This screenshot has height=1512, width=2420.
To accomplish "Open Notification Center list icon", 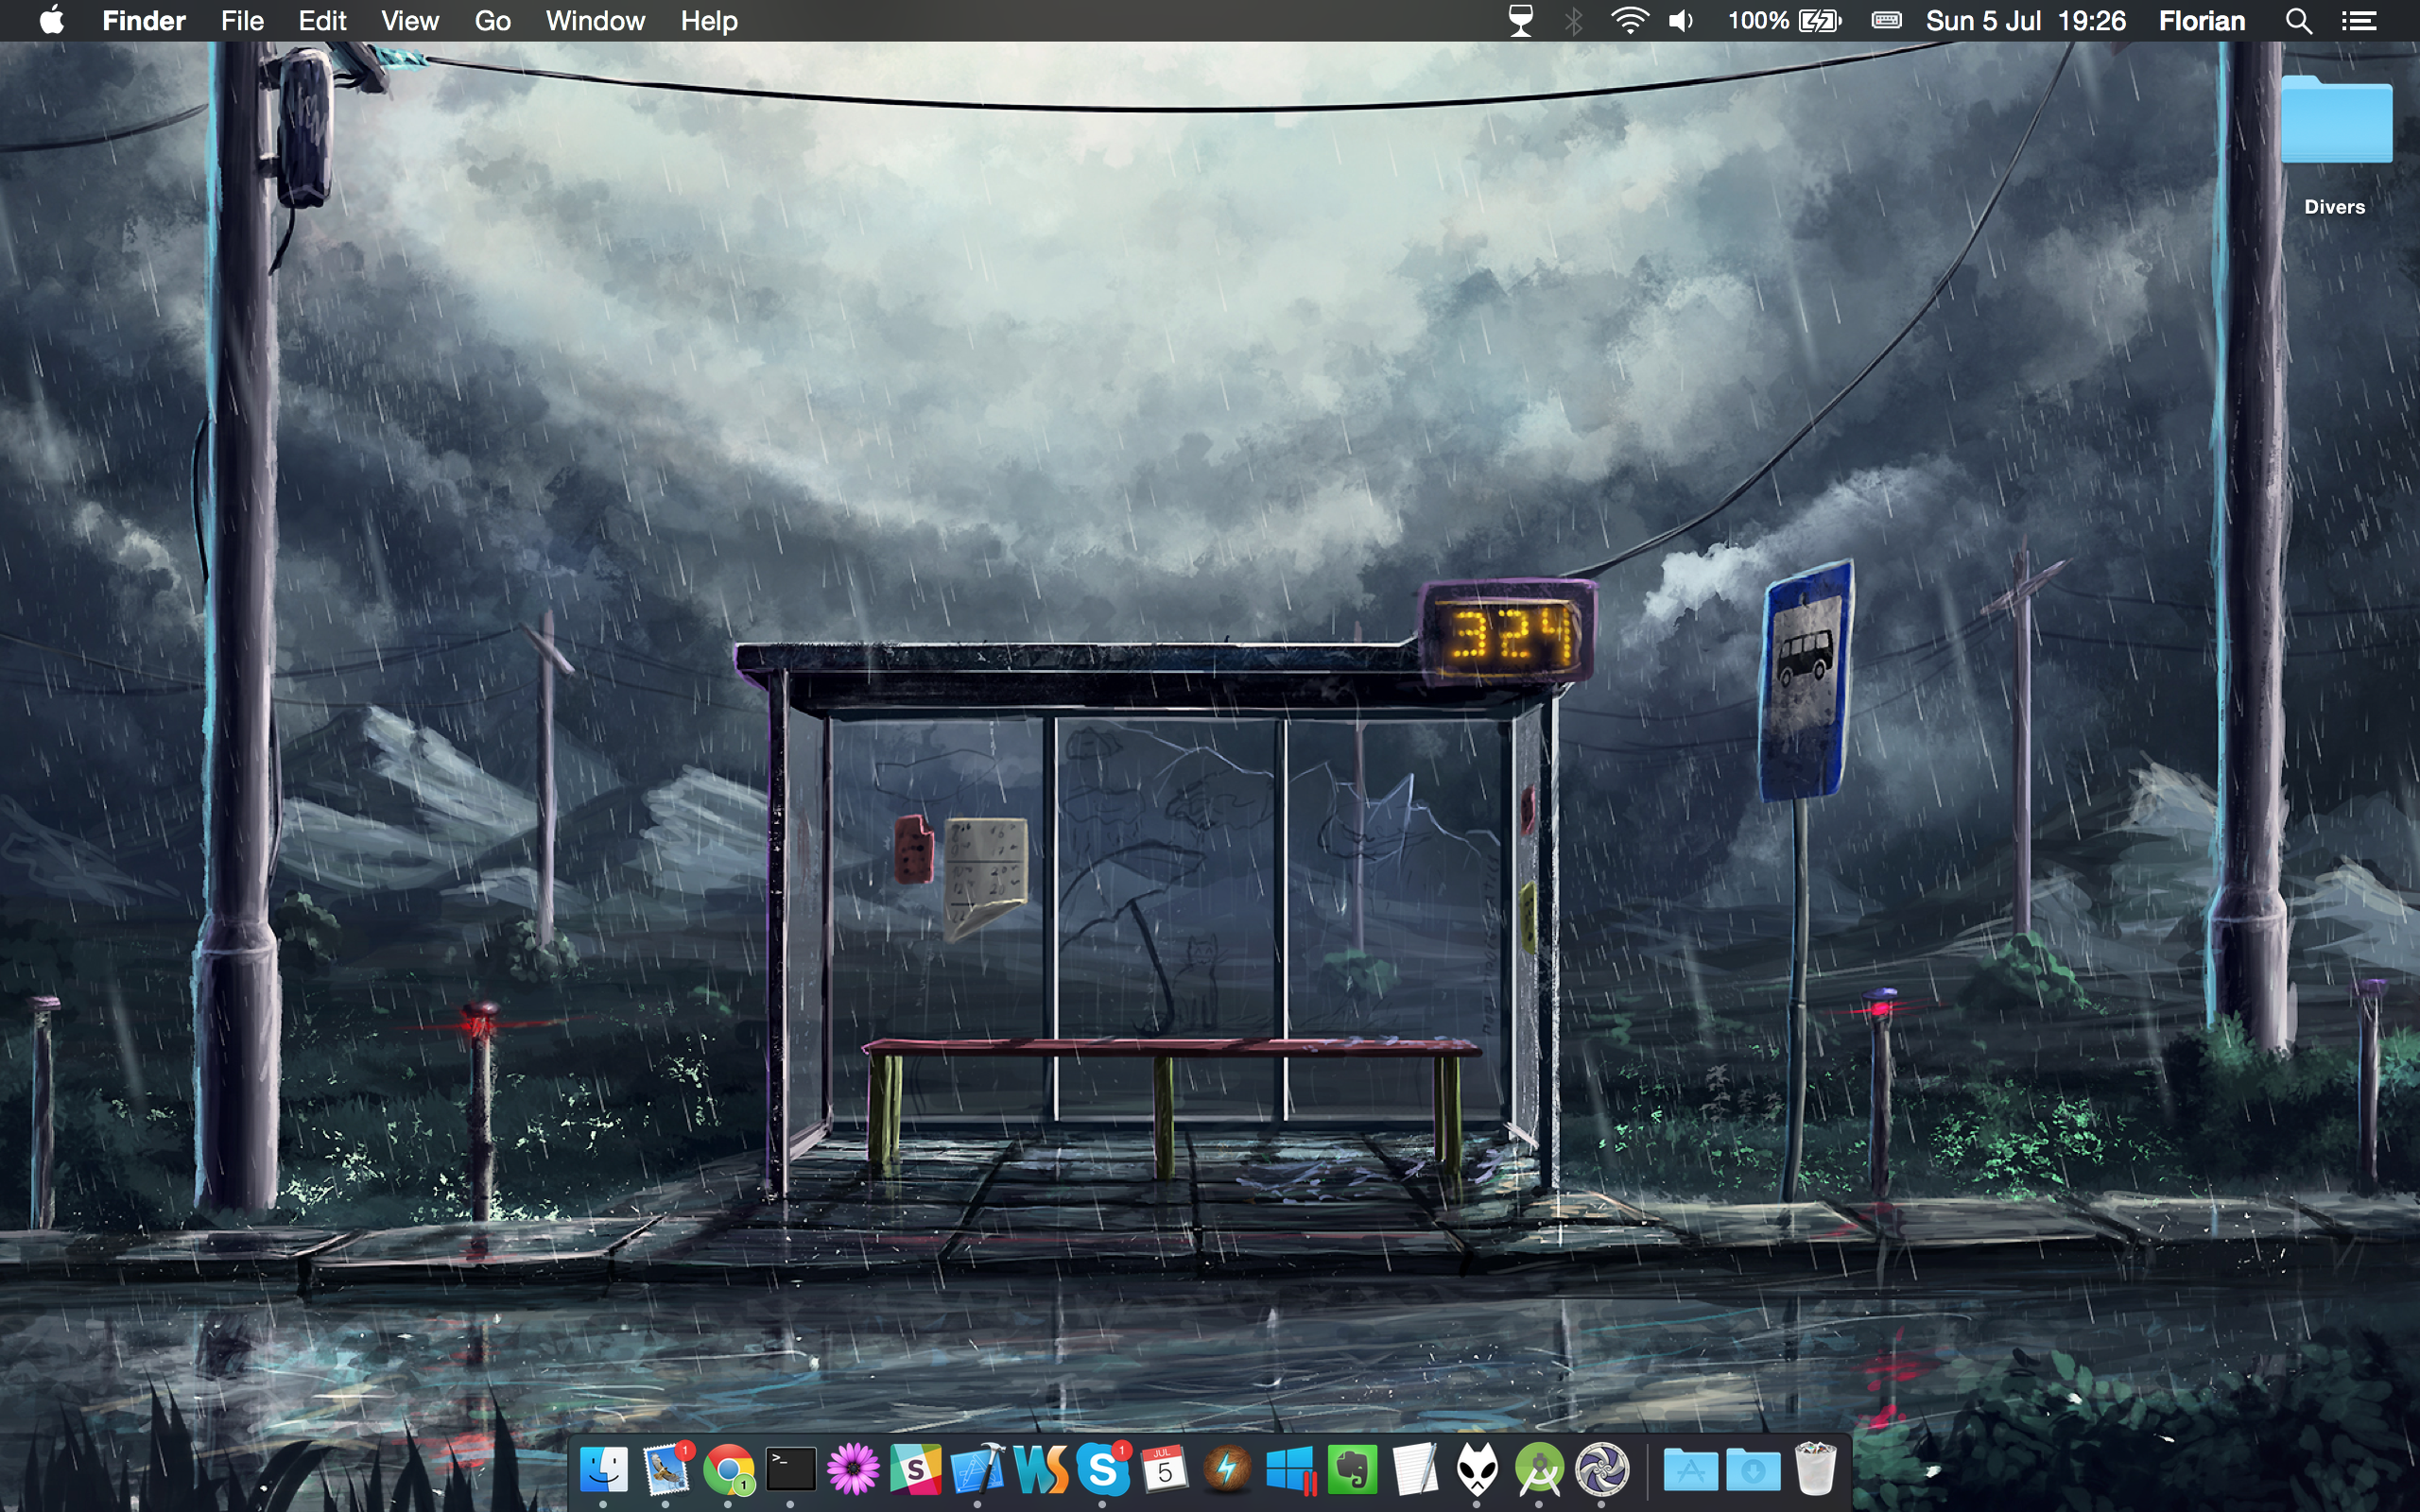I will coord(2359,21).
